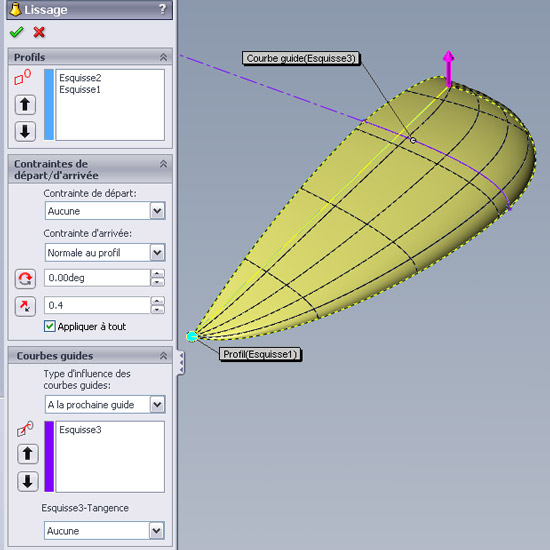
Task: Open help via the question mark icon
Action: (162, 9)
